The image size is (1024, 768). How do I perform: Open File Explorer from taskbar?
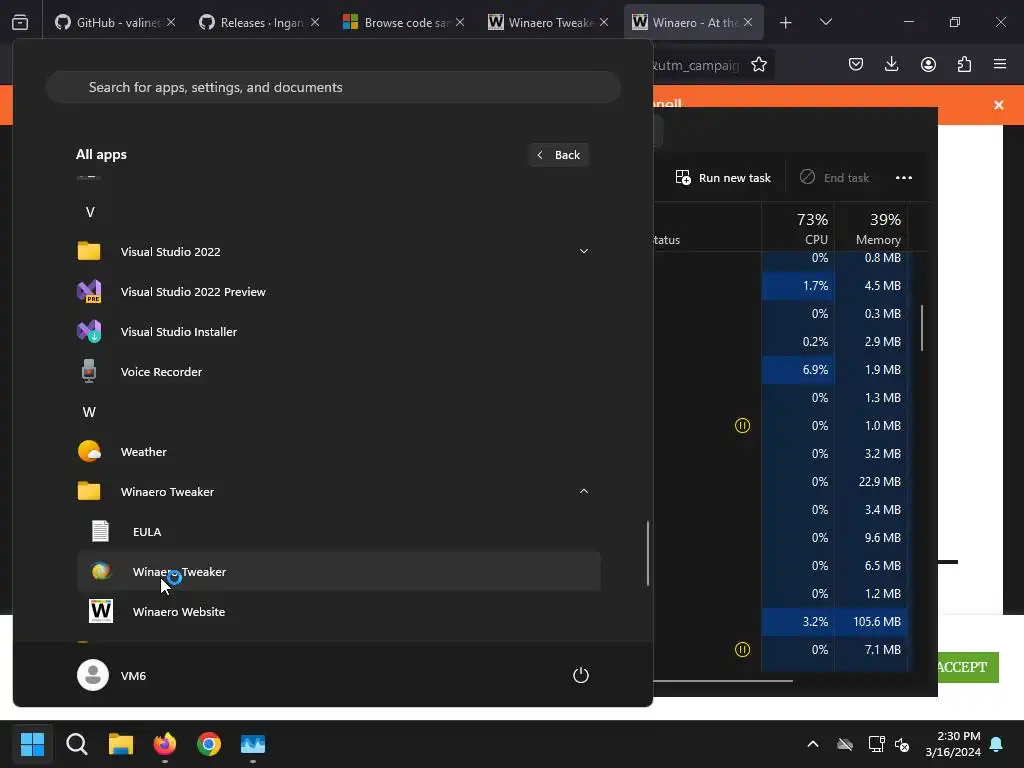(x=121, y=744)
